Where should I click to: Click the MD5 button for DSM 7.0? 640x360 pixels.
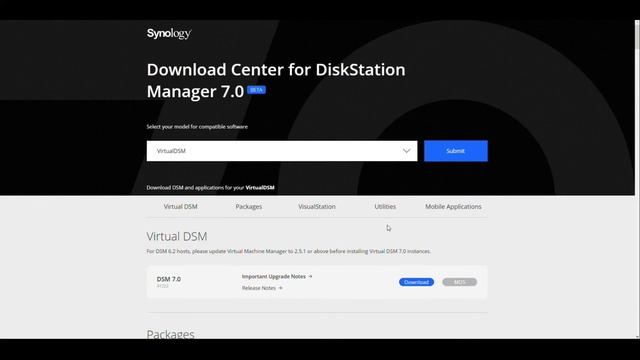[x=460, y=282]
